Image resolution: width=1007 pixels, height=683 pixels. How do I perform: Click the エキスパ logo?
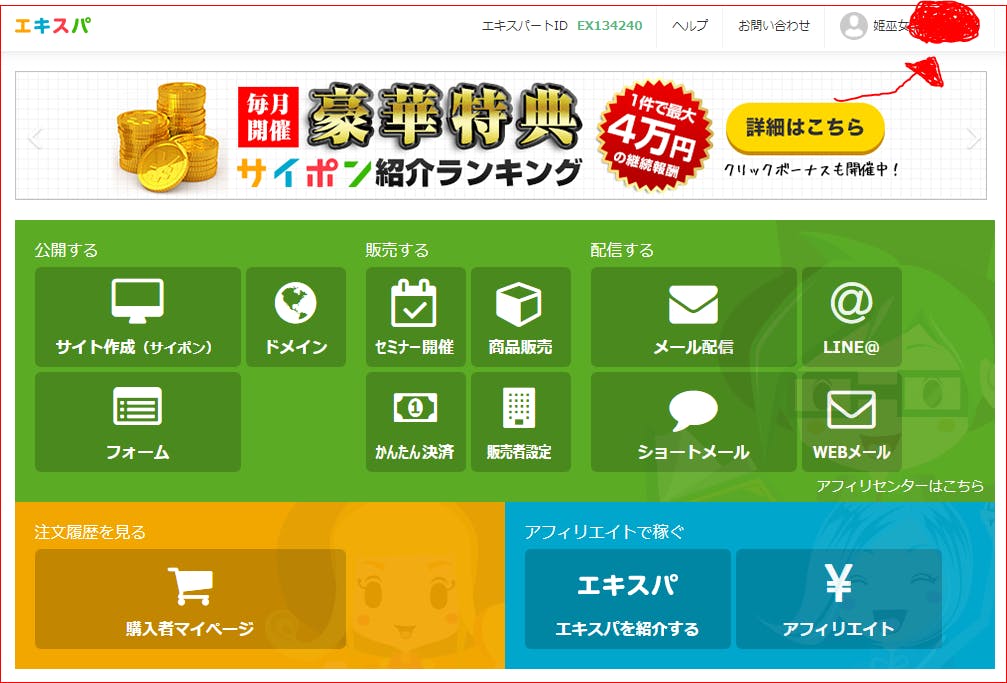click(x=53, y=26)
